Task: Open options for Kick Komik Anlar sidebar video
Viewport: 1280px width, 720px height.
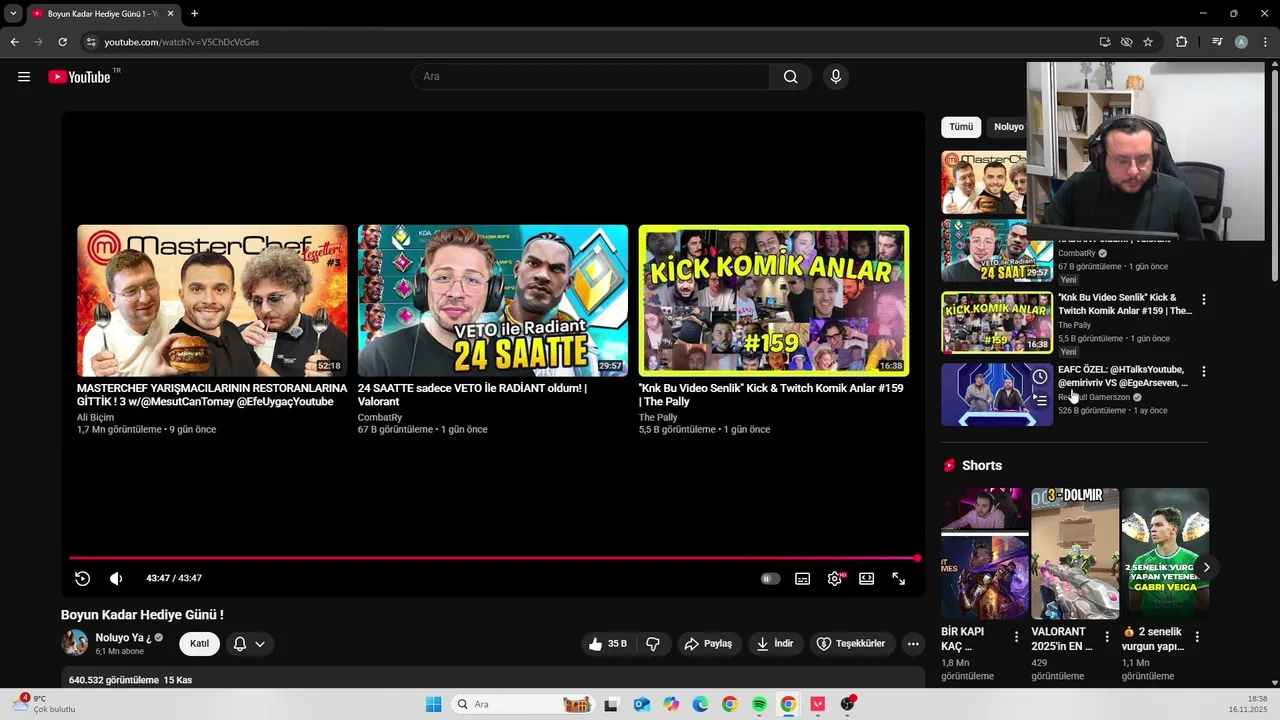Action: coord(1203,299)
